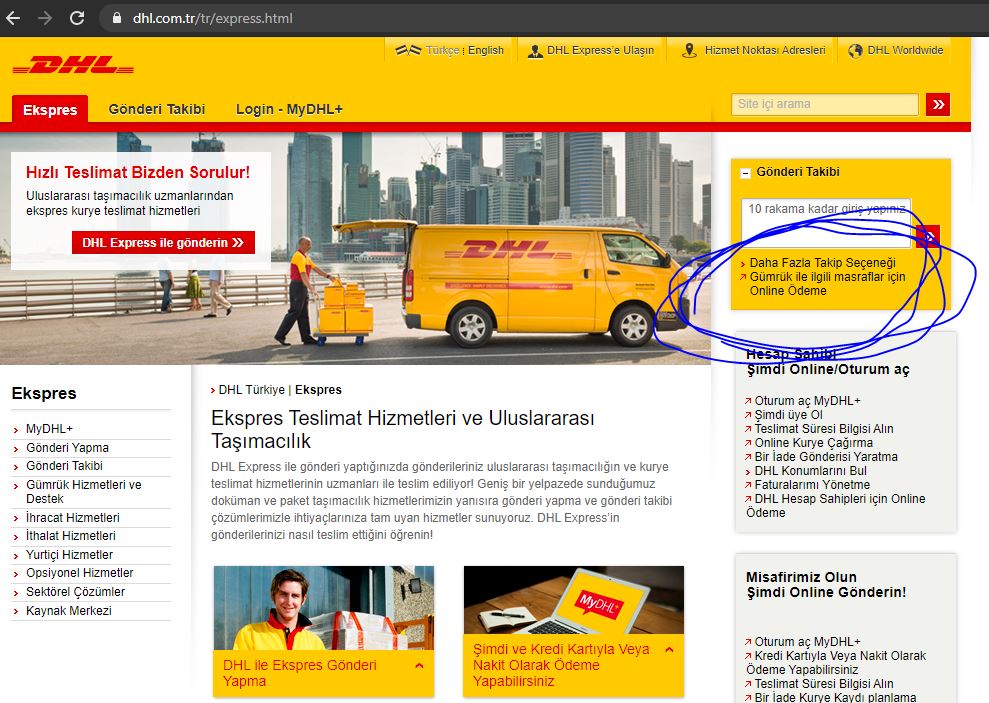This screenshot has width=989, height=703.
Task: Open Kaynak Merkezi in the sidebar
Action: click(69, 611)
